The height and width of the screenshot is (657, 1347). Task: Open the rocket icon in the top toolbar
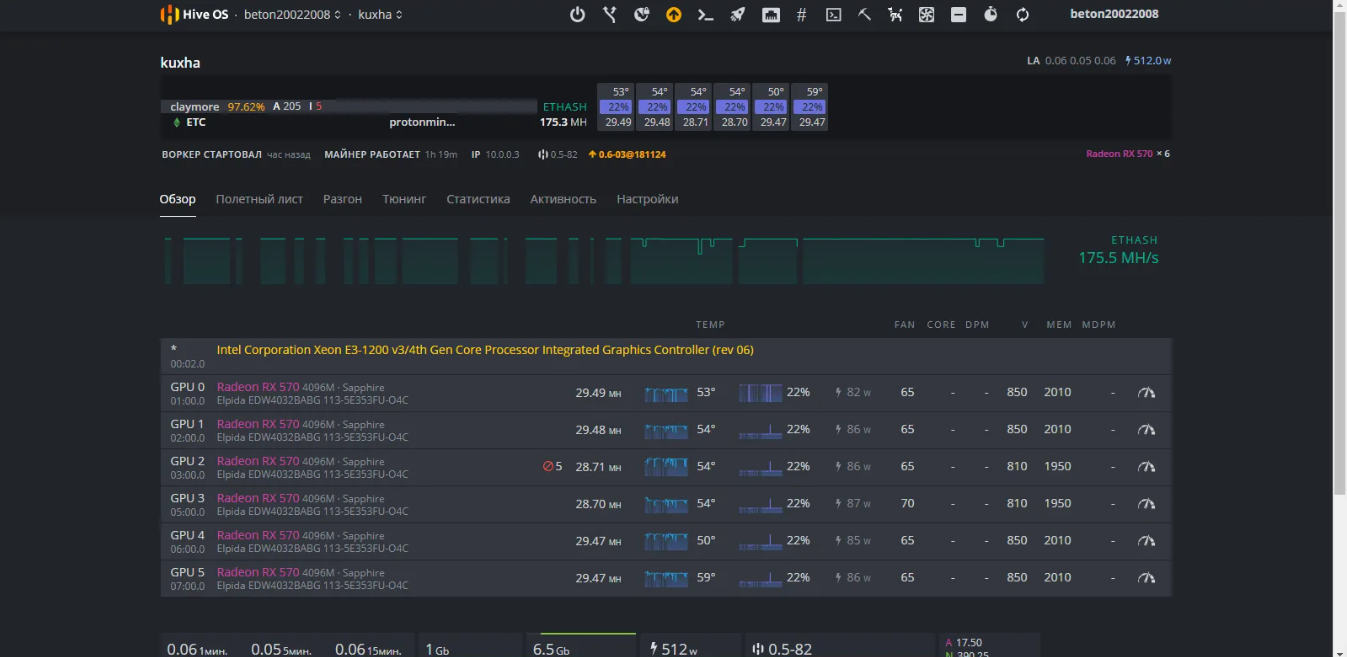point(737,15)
